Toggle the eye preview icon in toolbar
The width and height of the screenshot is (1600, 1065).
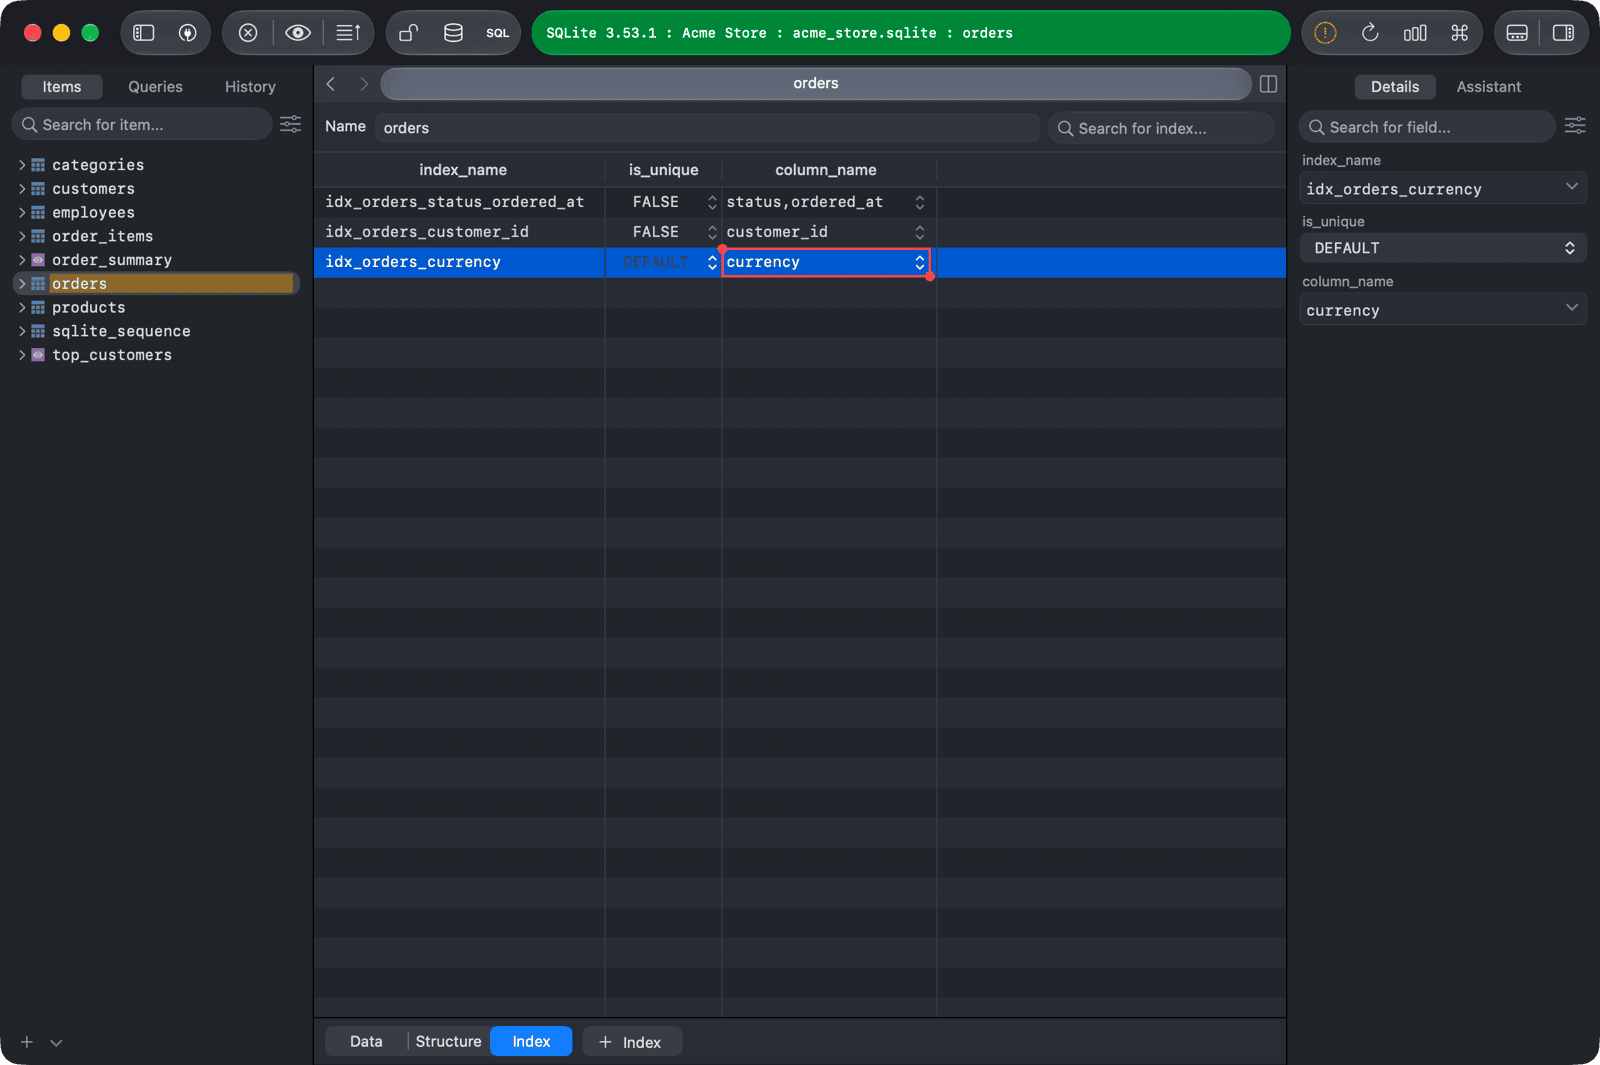pyautogui.click(x=297, y=33)
